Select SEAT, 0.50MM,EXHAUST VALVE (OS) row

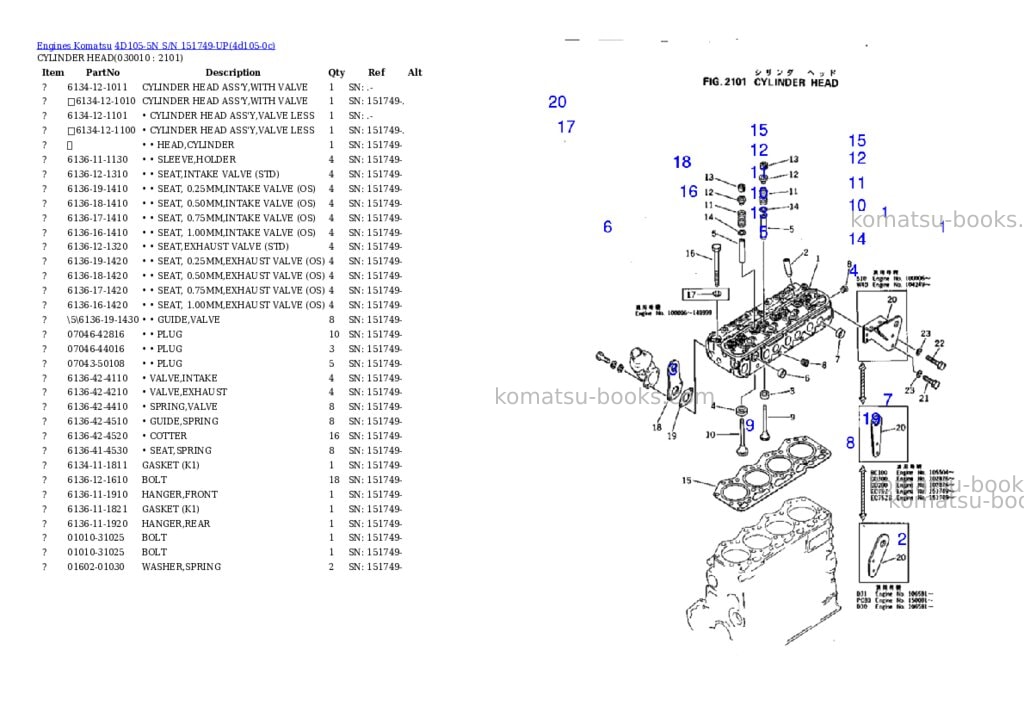click(x=222, y=276)
